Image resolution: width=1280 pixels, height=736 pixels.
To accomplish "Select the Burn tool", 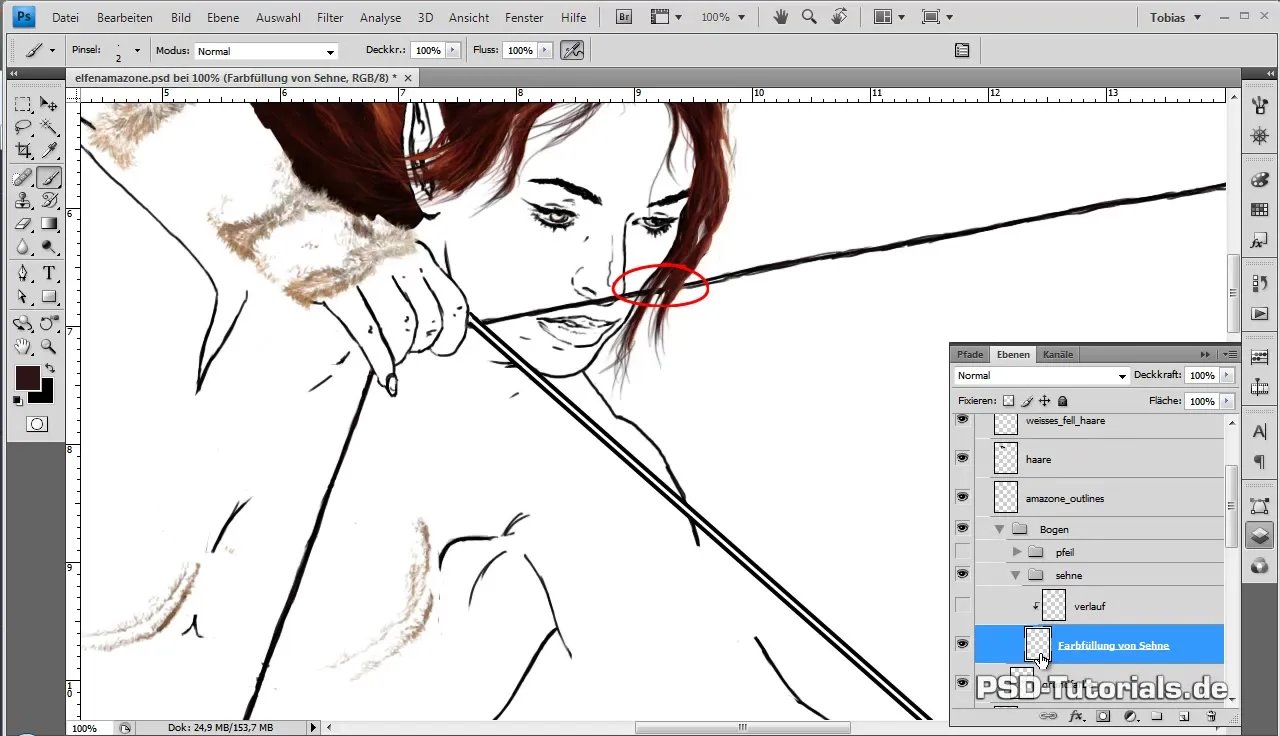I will (48, 247).
